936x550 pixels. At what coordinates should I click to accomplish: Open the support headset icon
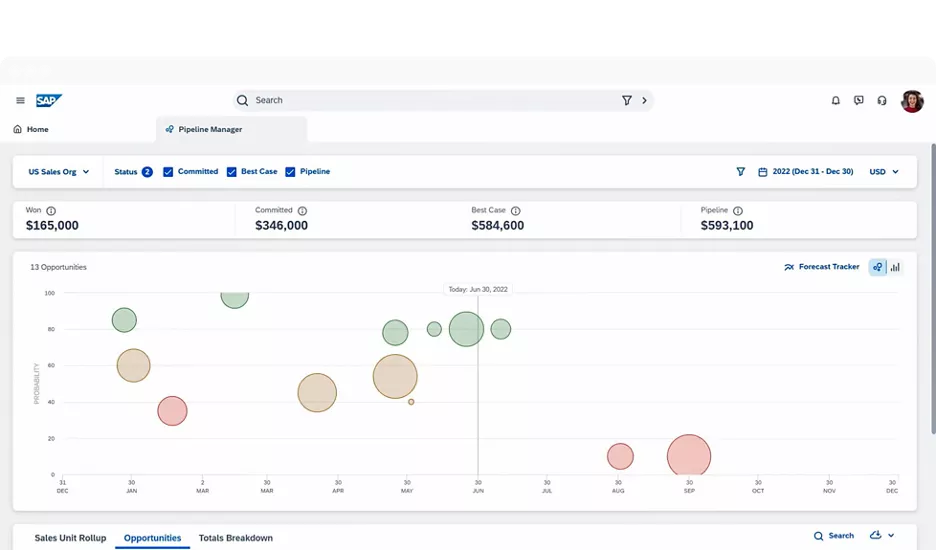tap(882, 100)
